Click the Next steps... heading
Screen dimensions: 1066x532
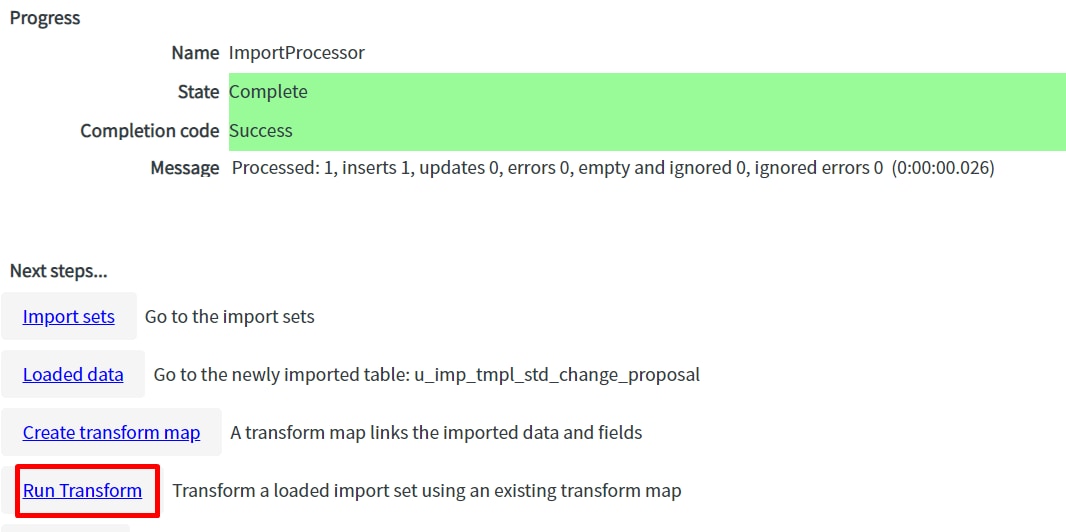click(58, 272)
